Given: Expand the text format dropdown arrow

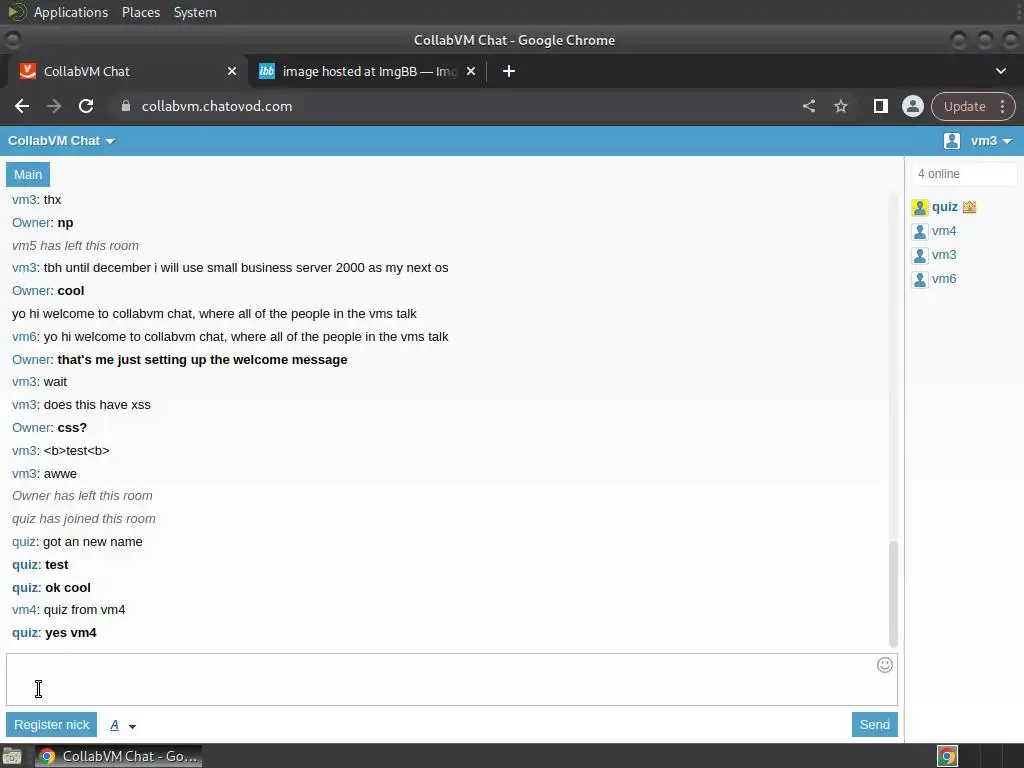Looking at the screenshot, I should (132, 726).
